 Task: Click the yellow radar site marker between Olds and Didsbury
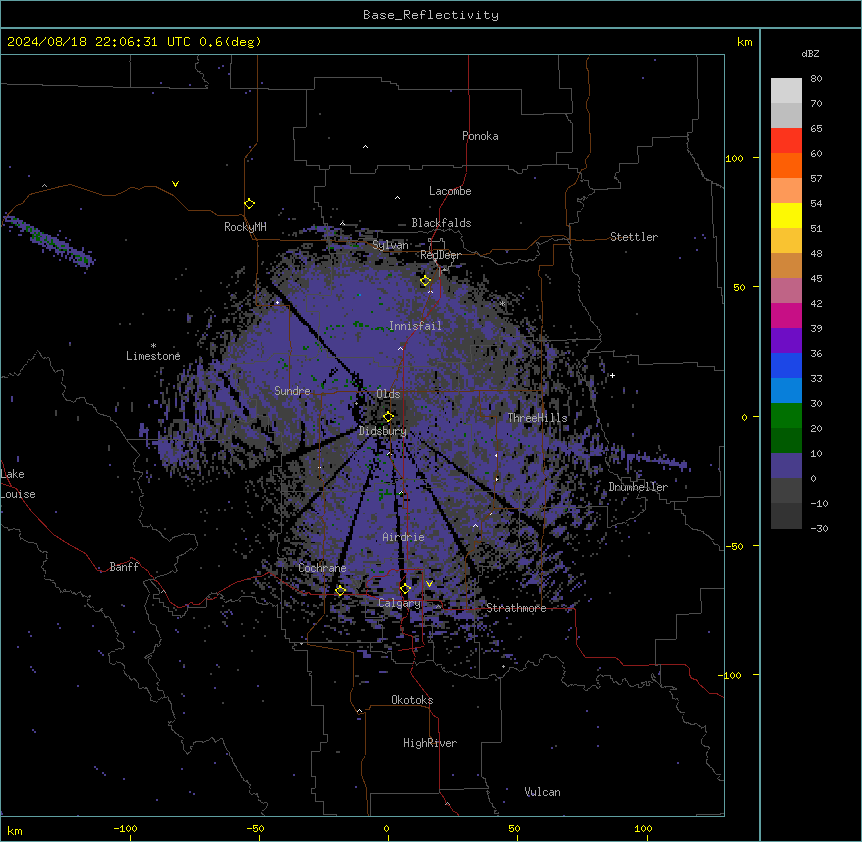pos(388,416)
